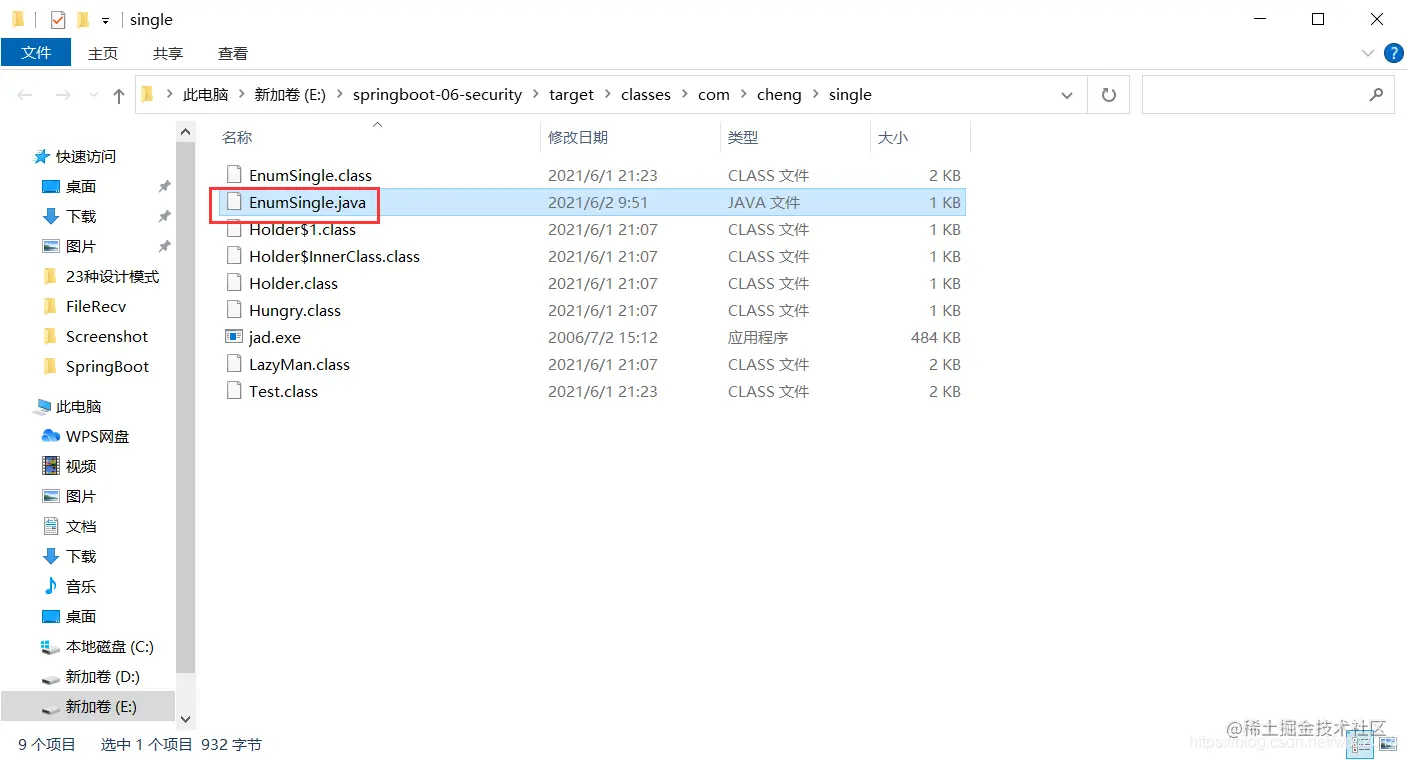Go forward using the forward arrow
This screenshot has width=1408, height=760.
tap(62, 95)
